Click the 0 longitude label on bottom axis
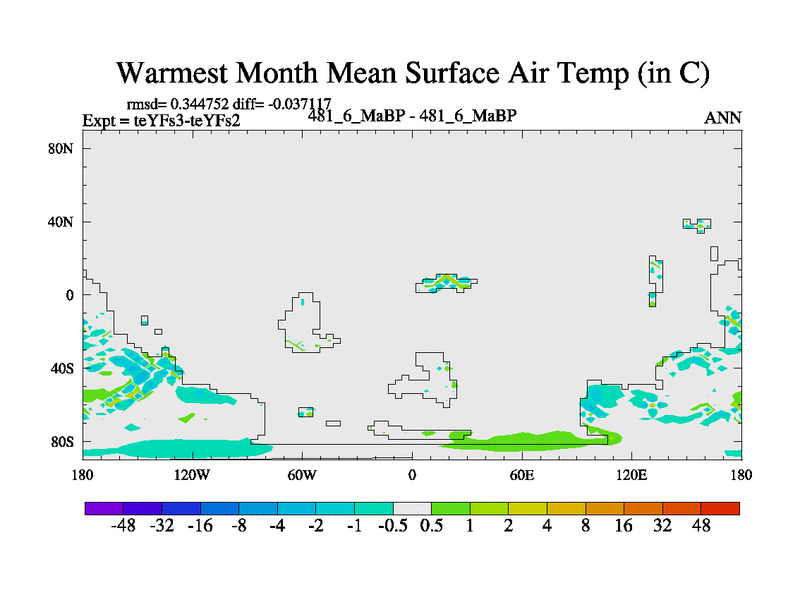Image resolution: width=800 pixels, height=600 pixels. point(412,473)
